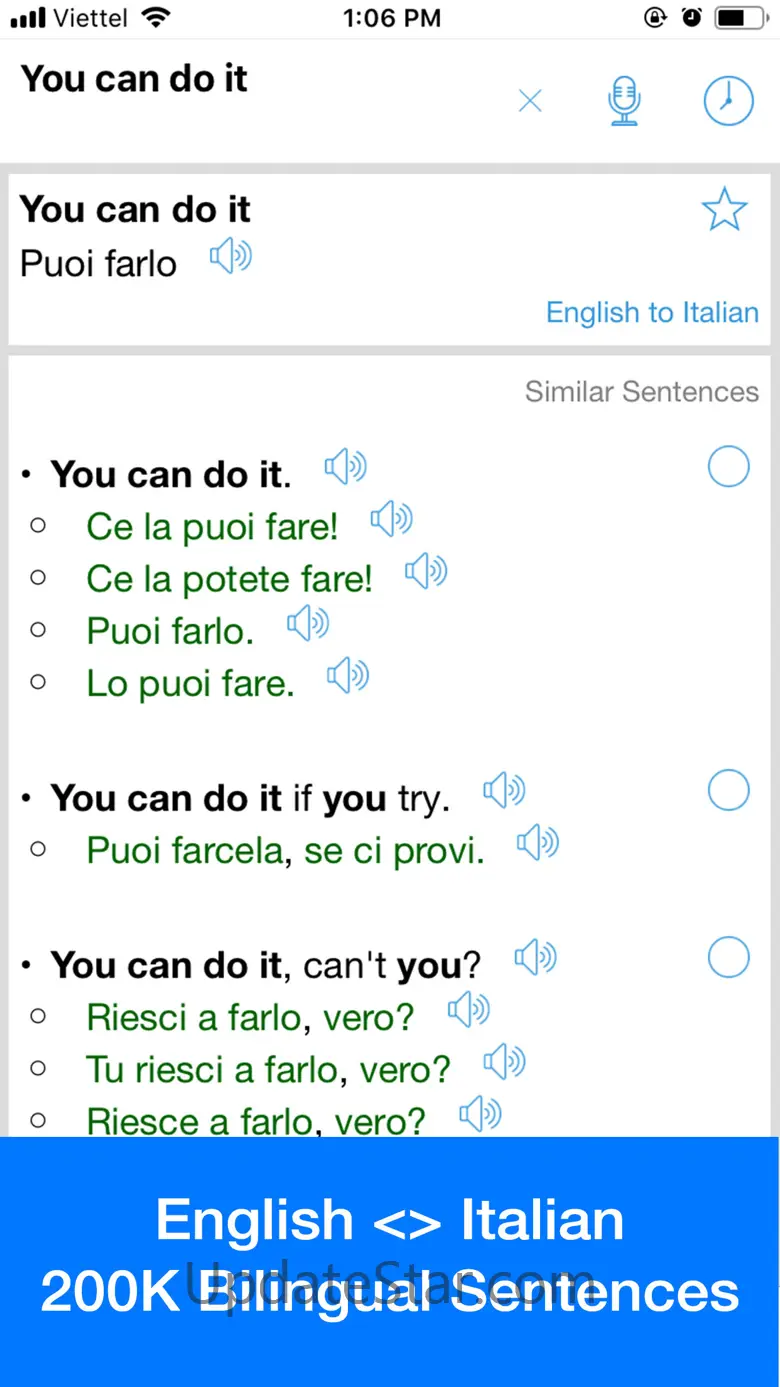Screen dimensions: 780x1387
Task: Tap the "You can do it" search input field
Action: [x=250, y=80]
